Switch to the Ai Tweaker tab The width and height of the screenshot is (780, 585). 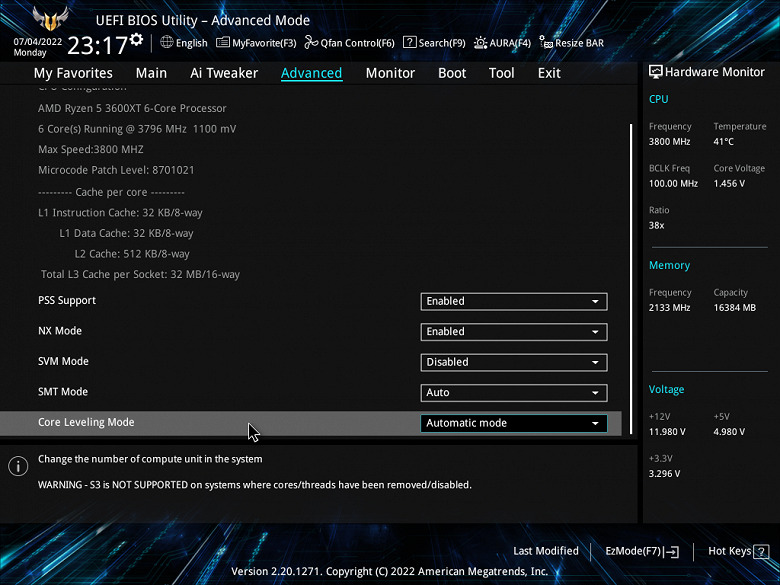click(x=224, y=73)
